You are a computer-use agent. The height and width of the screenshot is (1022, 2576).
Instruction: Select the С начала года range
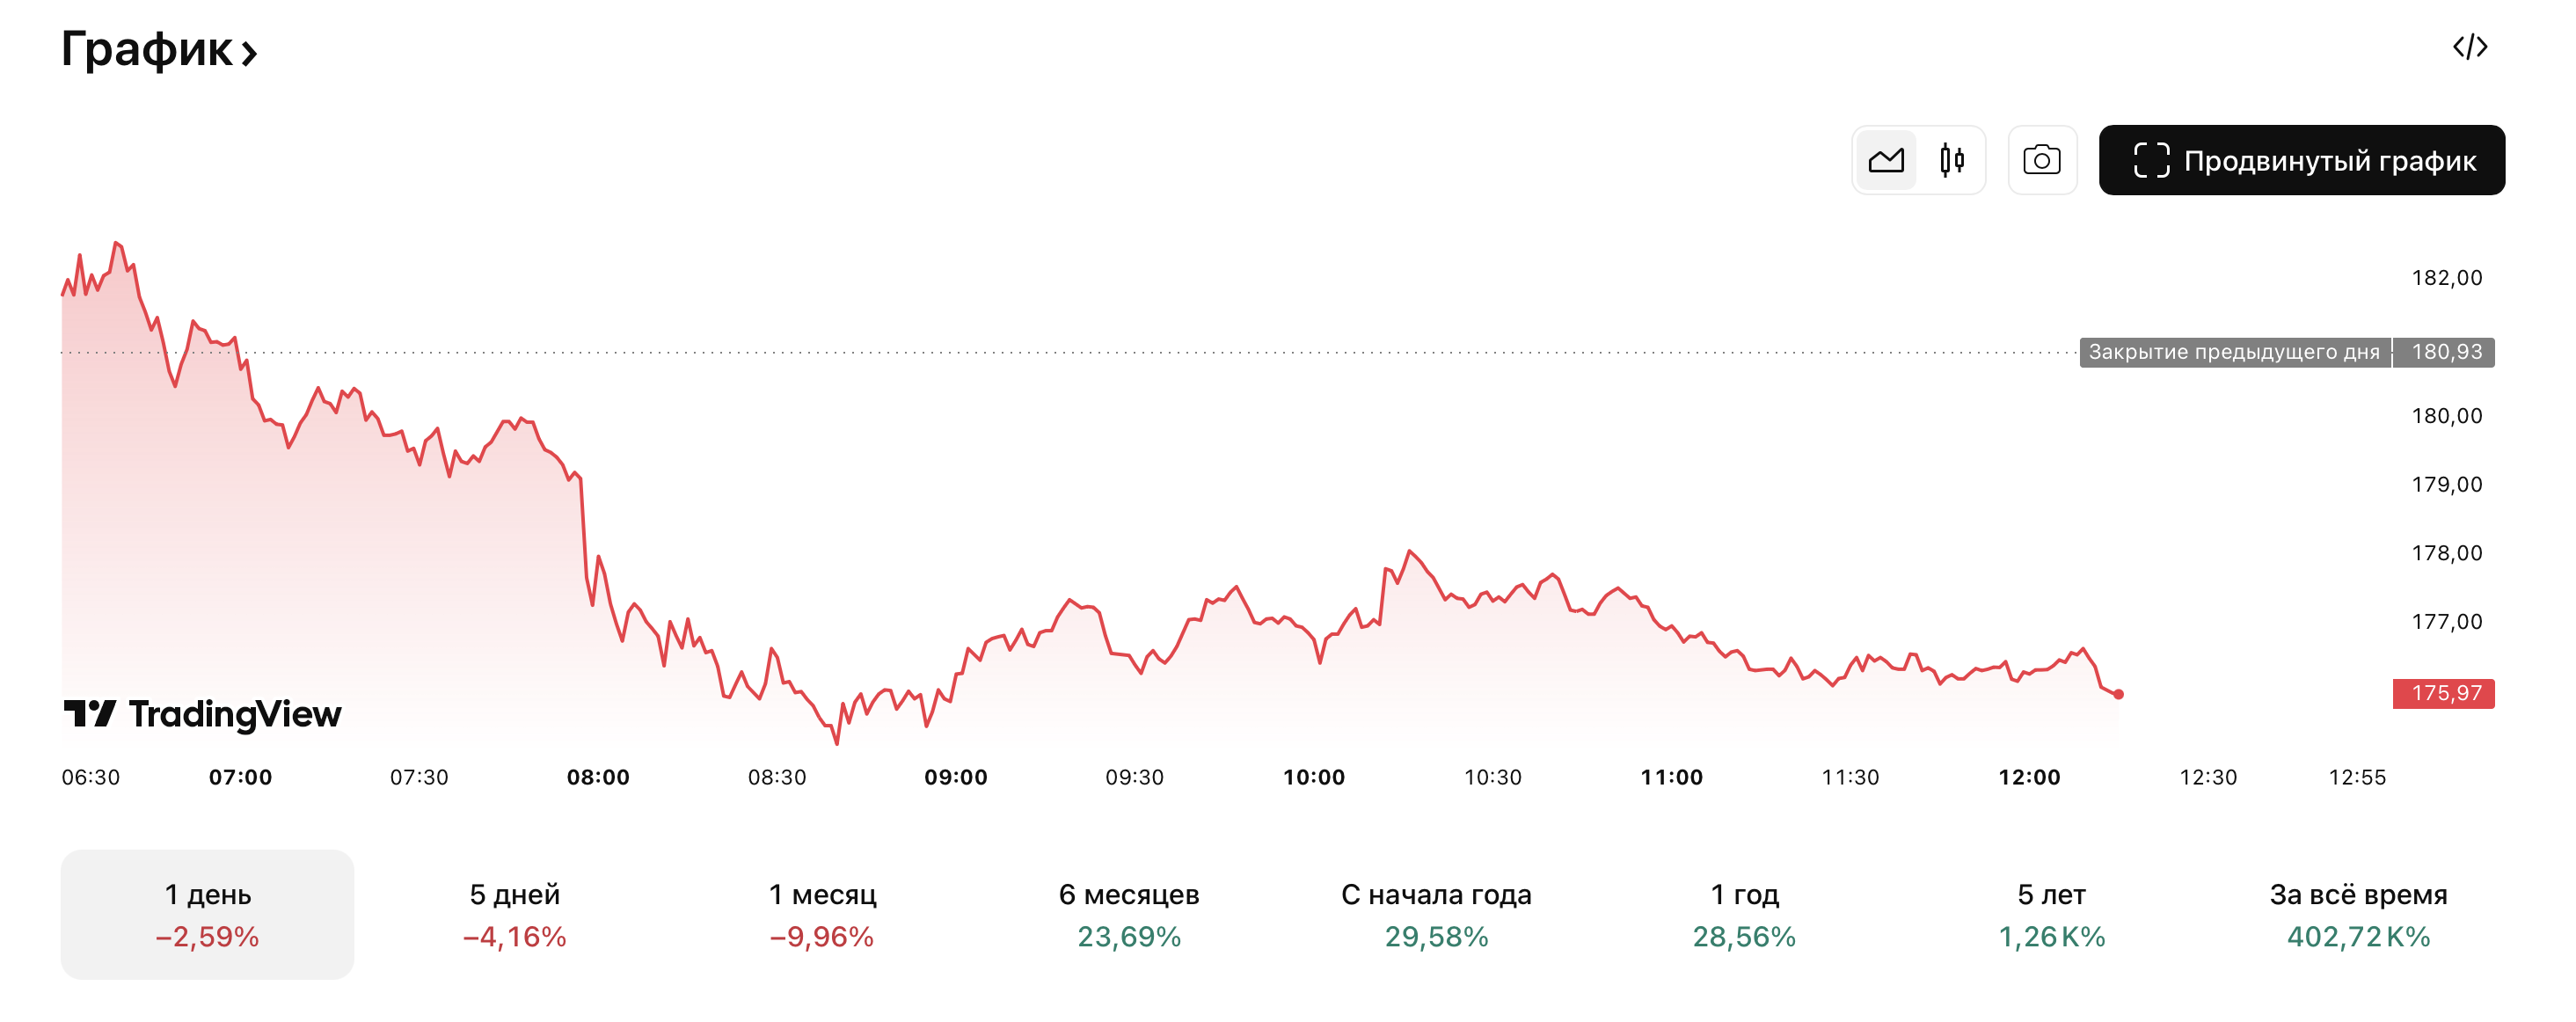pyautogui.click(x=1436, y=914)
